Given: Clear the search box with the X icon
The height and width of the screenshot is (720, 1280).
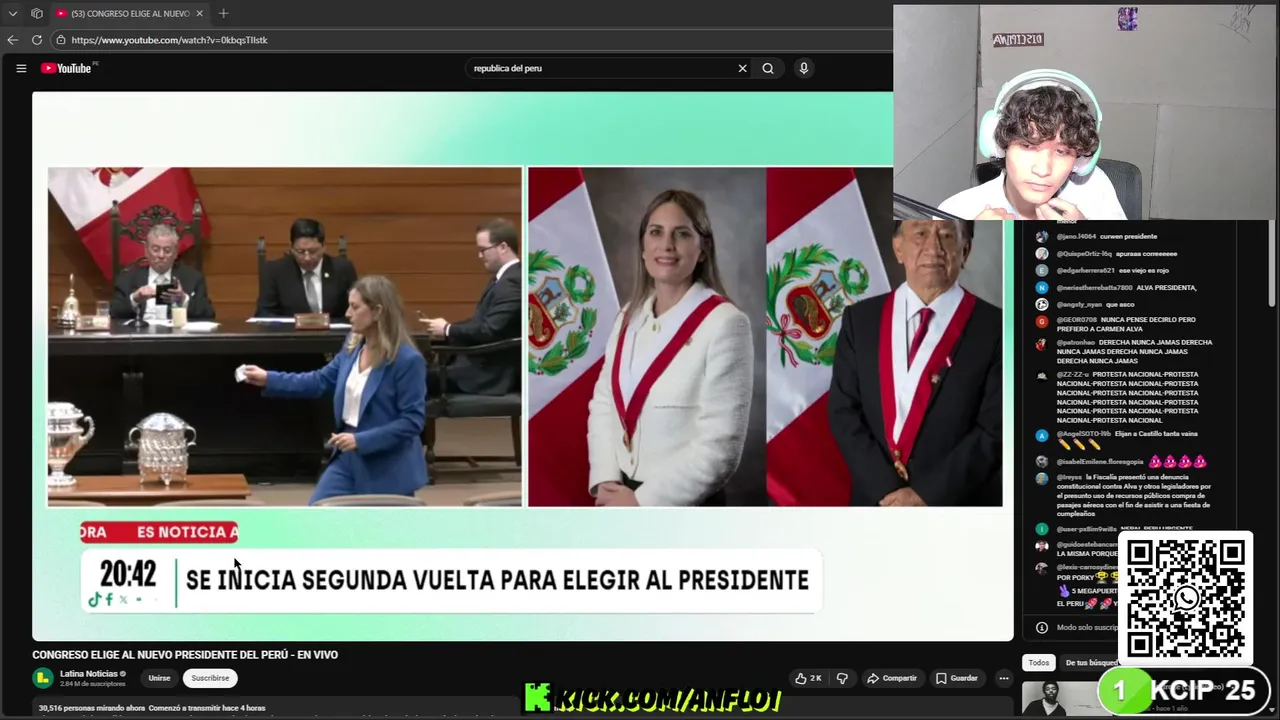Looking at the screenshot, I should click(x=742, y=68).
